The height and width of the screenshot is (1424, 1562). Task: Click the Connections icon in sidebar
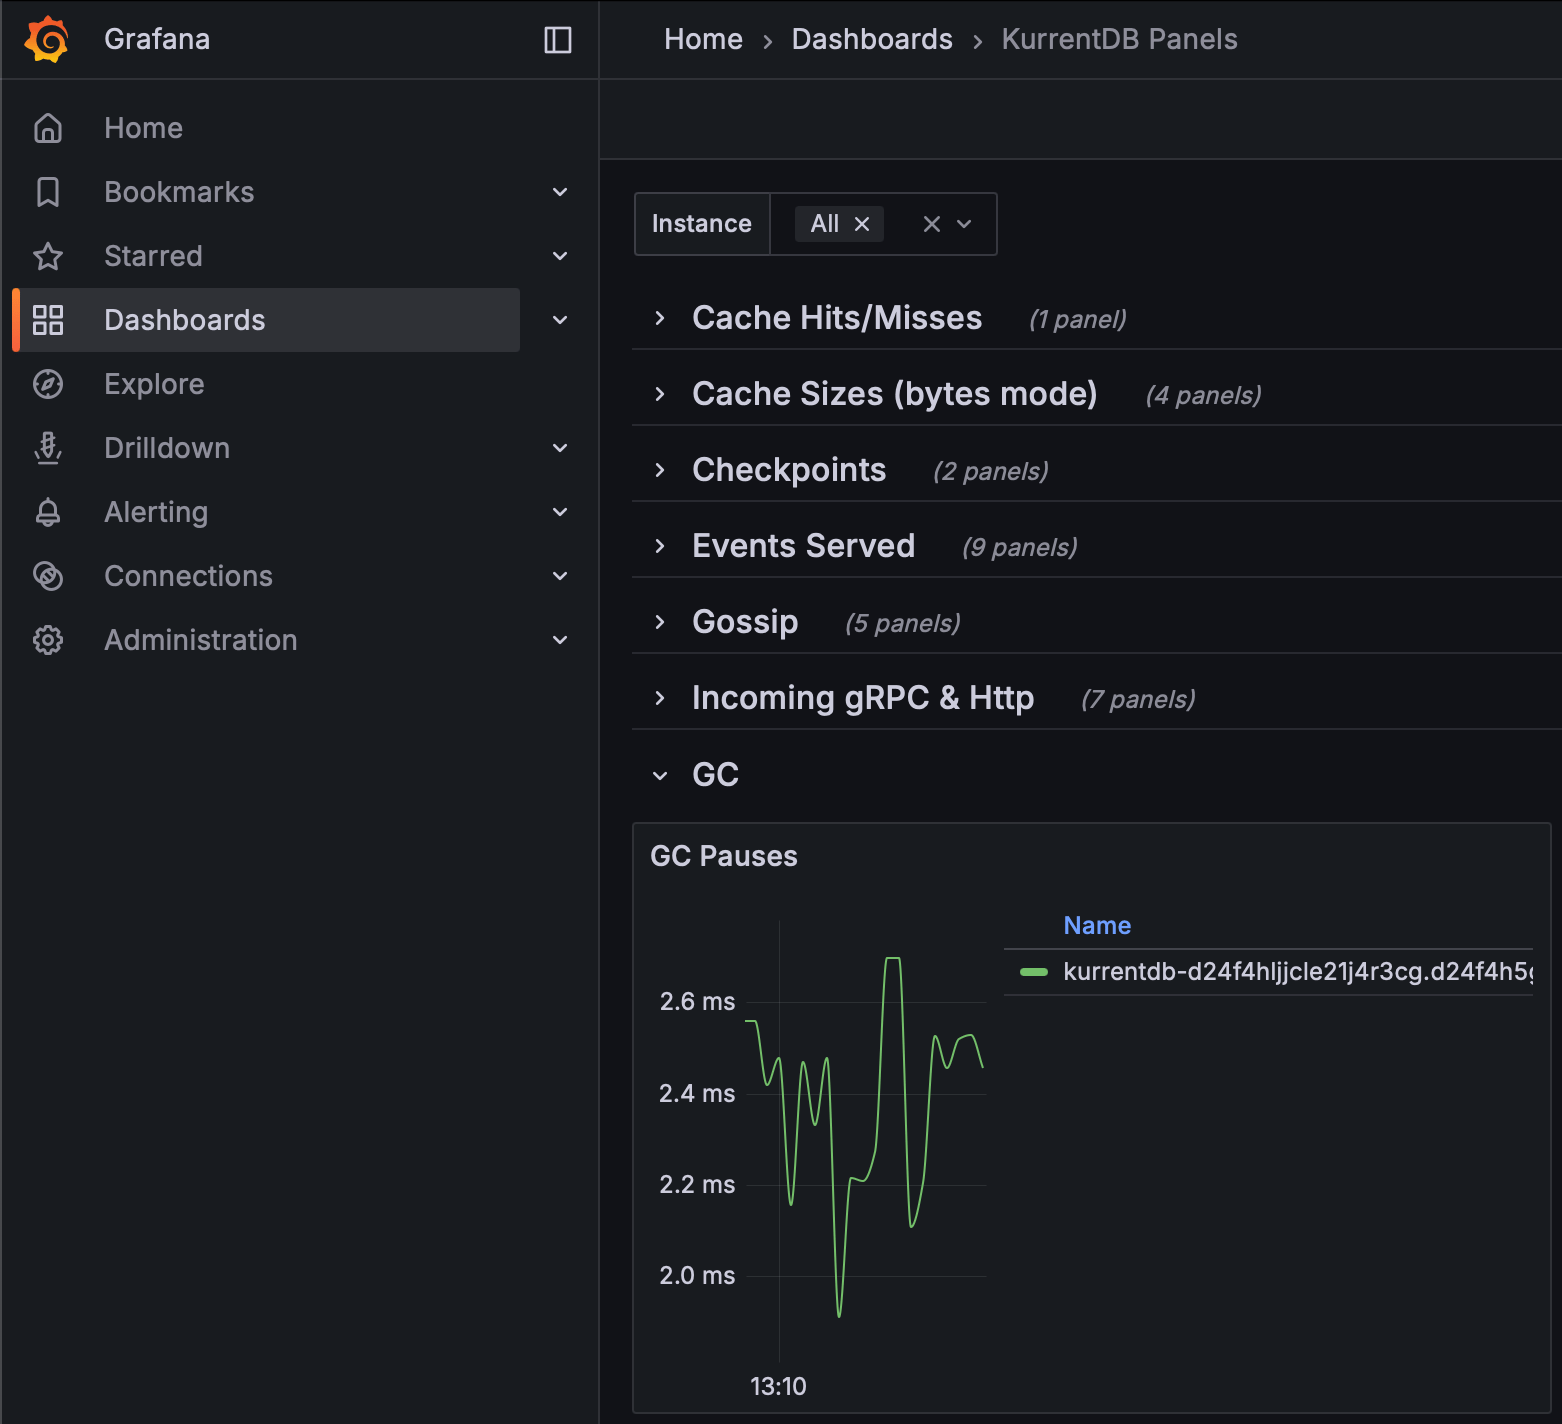click(x=48, y=576)
